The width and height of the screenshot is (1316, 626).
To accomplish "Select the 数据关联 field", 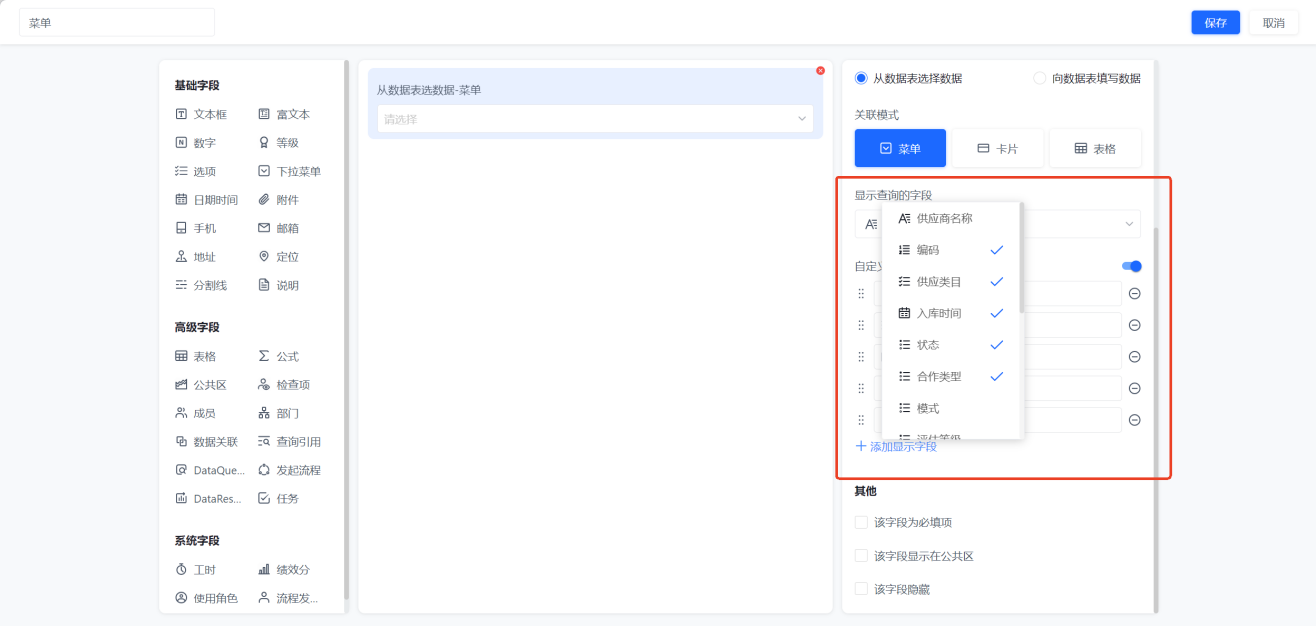I will [206, 442].
